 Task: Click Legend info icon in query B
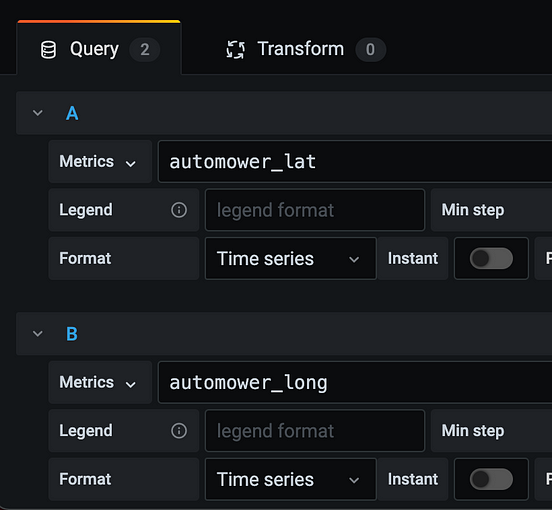pyautogui.click(x=179, y=431)
